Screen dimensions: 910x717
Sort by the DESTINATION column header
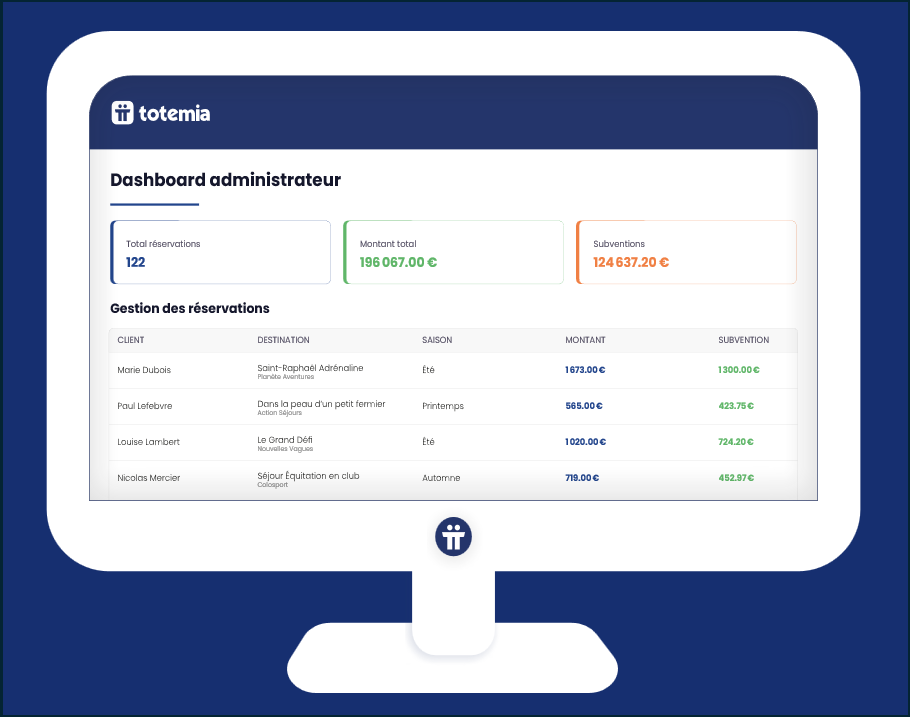point(283,340)
